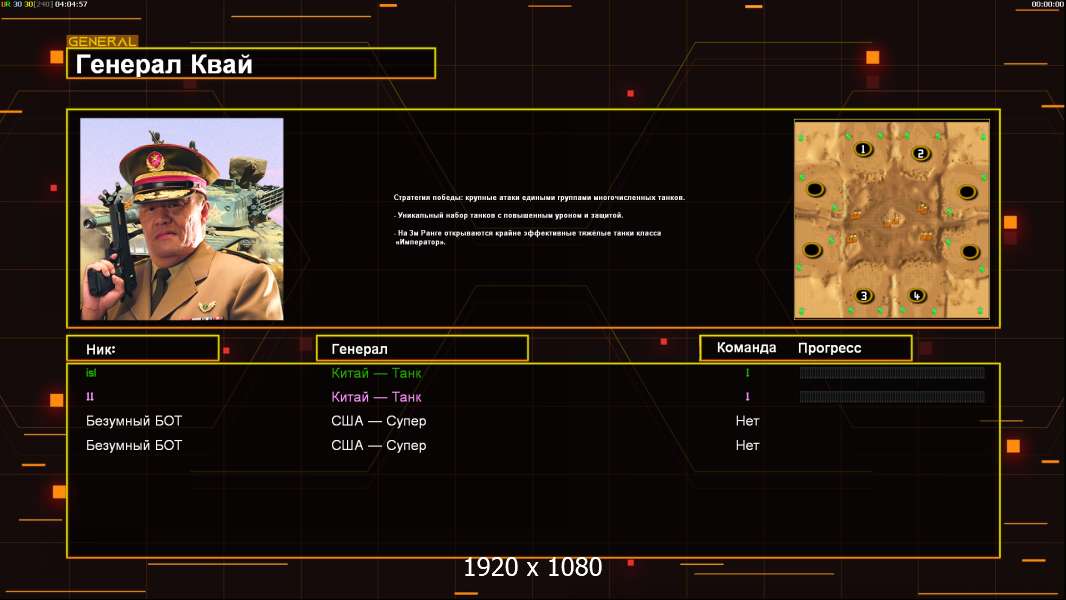The width and height of the screenshot is (1066, 600).
Task: Select start position 2 on the map
Action: (921, 154)
